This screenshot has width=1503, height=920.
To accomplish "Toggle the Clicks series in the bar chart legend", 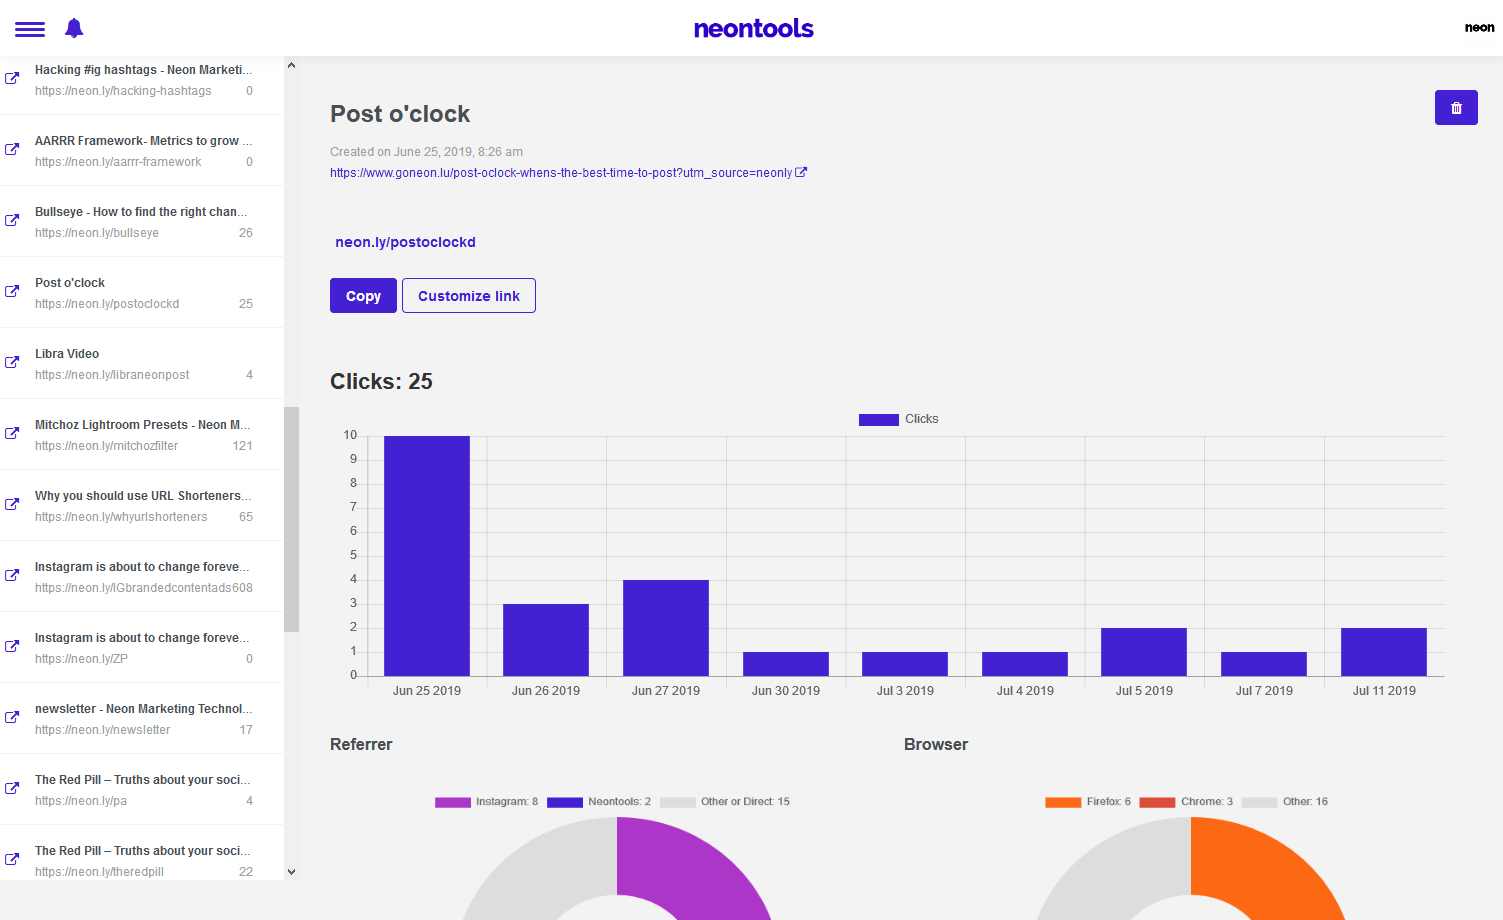I will [x=898, y=419].
